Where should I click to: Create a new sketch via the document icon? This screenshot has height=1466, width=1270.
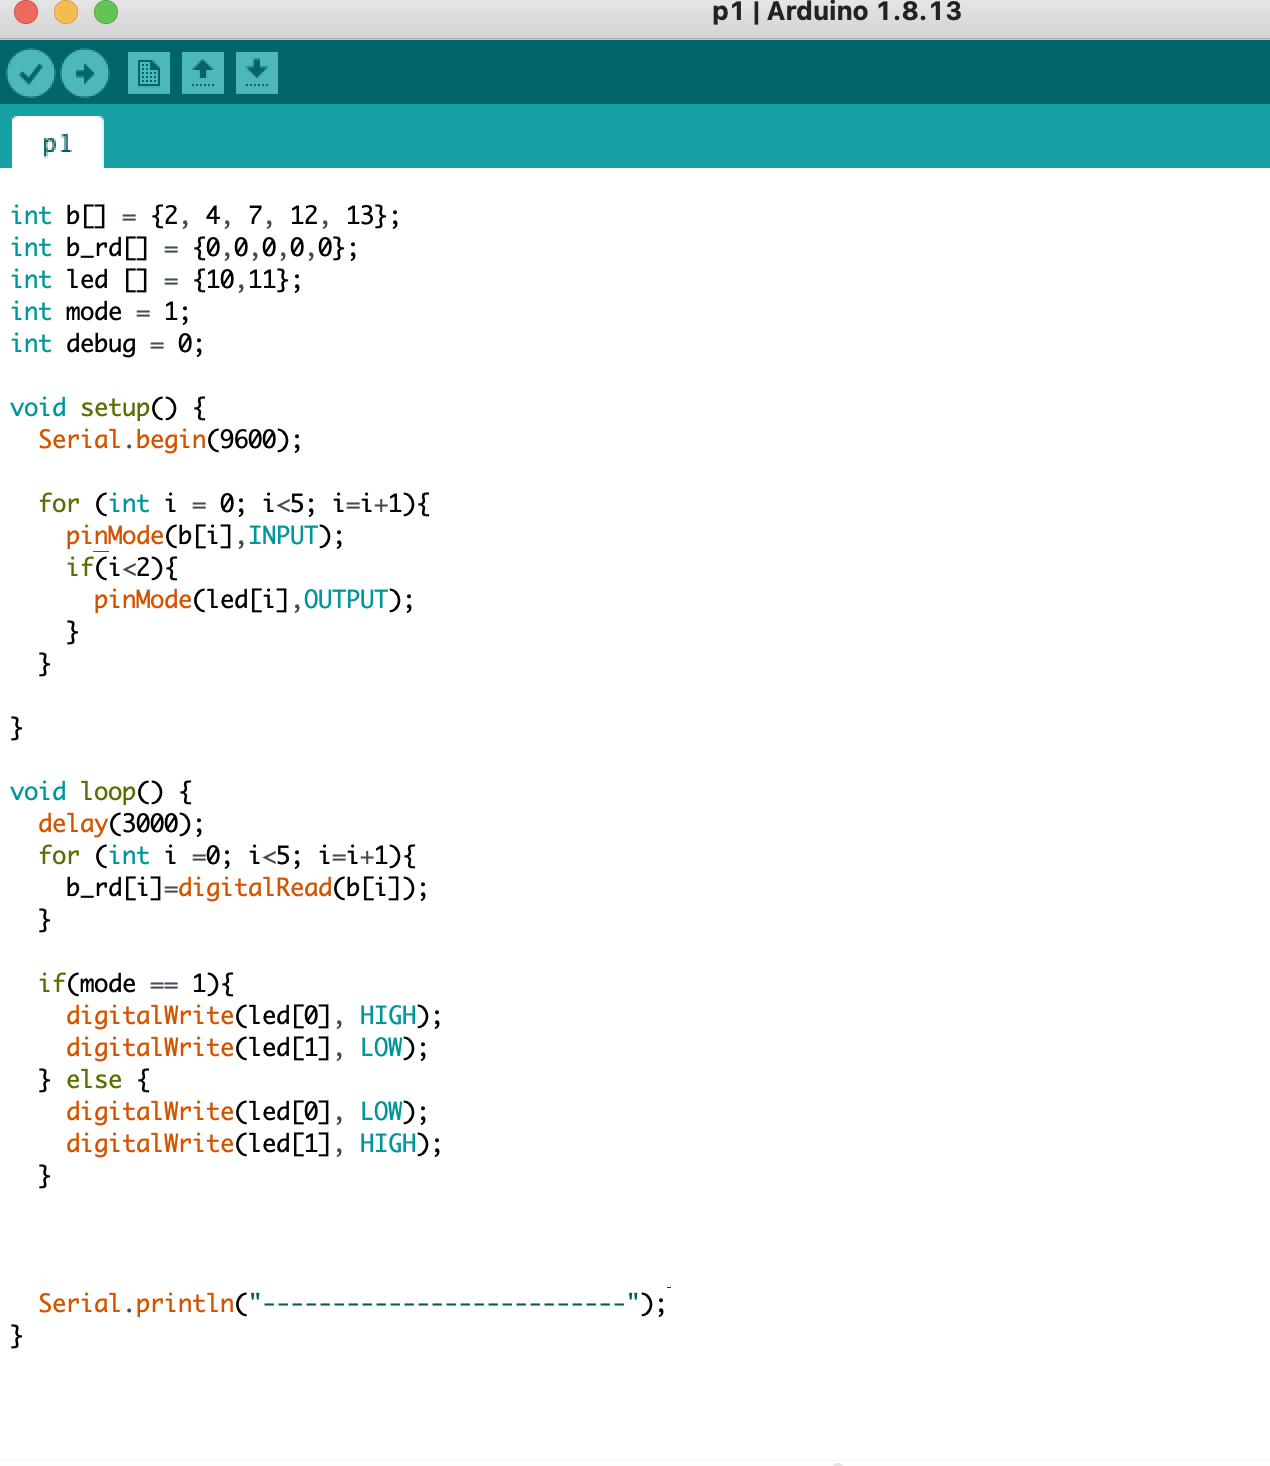click(x=150, y=72)
